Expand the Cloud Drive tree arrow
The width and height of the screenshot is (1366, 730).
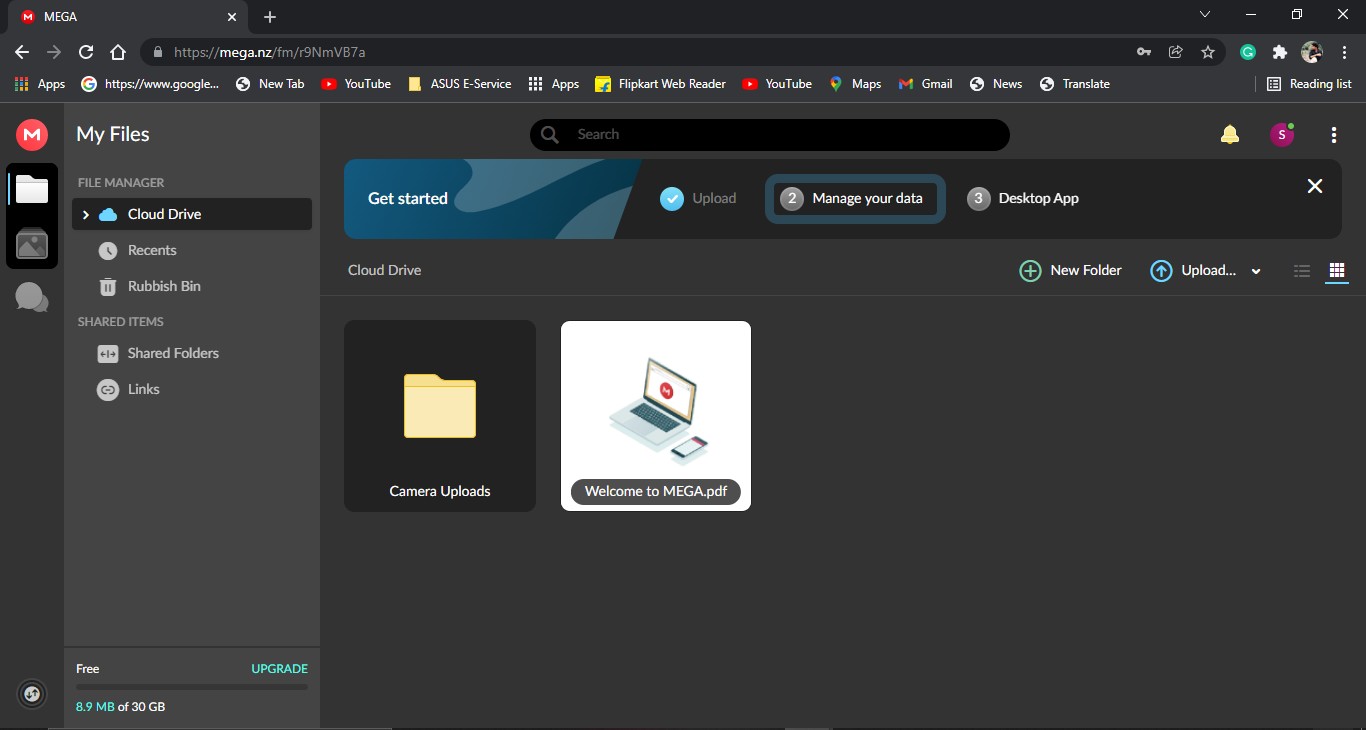[x=86, y=214]
